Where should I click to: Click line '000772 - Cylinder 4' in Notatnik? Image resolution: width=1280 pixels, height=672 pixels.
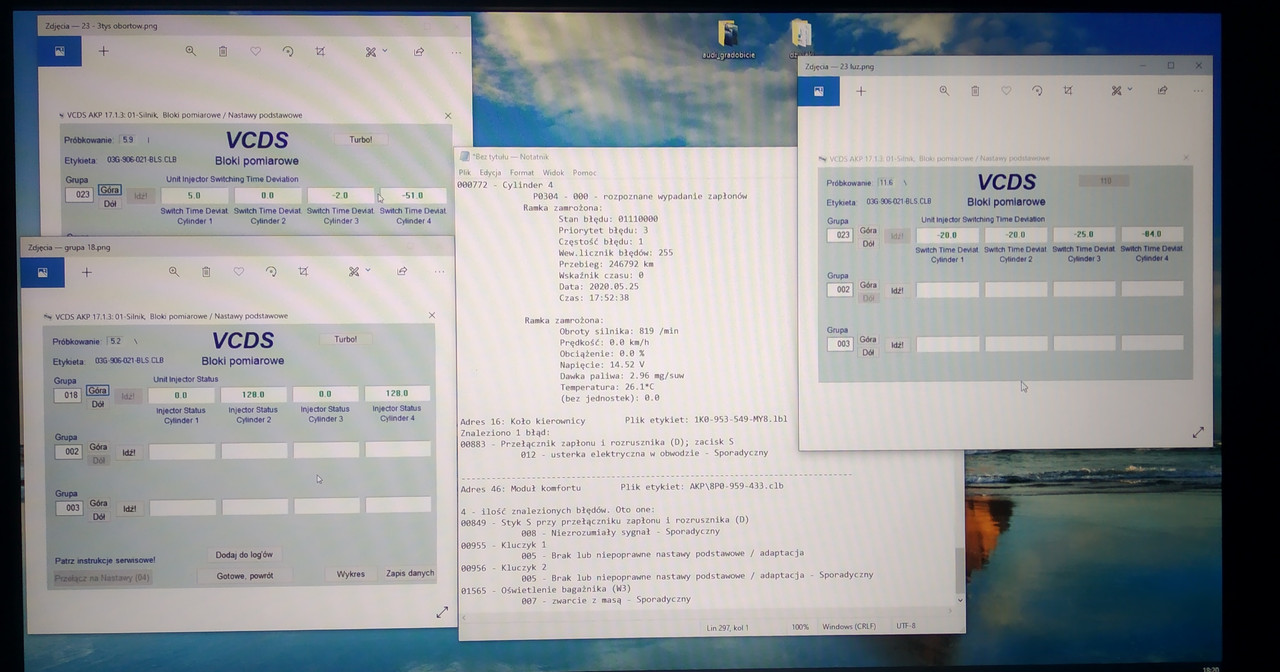[x=505, y=185]
